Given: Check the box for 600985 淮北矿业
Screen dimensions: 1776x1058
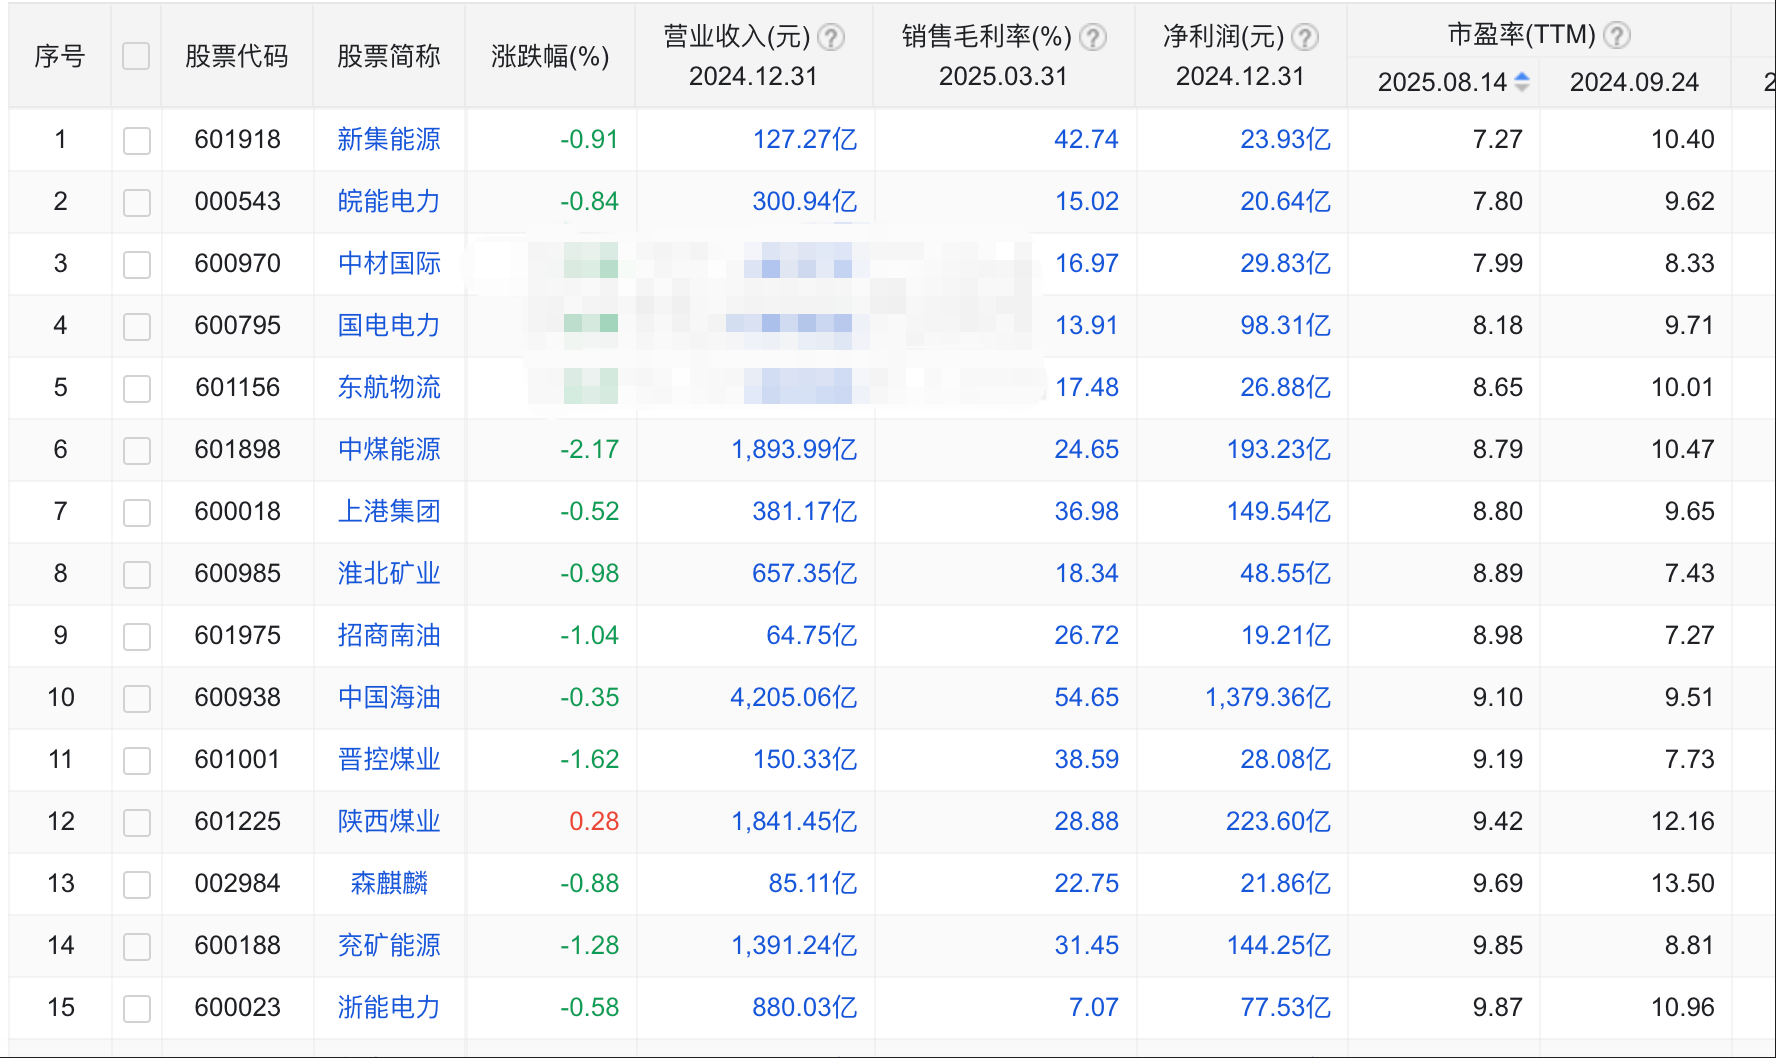Looking at the screenshot, I should coord(137,574).
